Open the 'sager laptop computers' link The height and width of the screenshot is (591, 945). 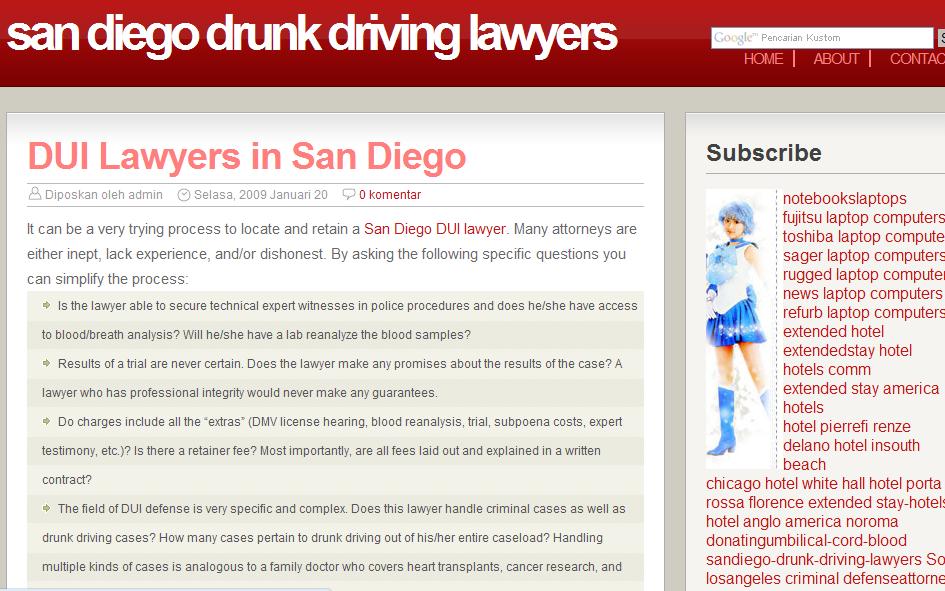(864, 255)
